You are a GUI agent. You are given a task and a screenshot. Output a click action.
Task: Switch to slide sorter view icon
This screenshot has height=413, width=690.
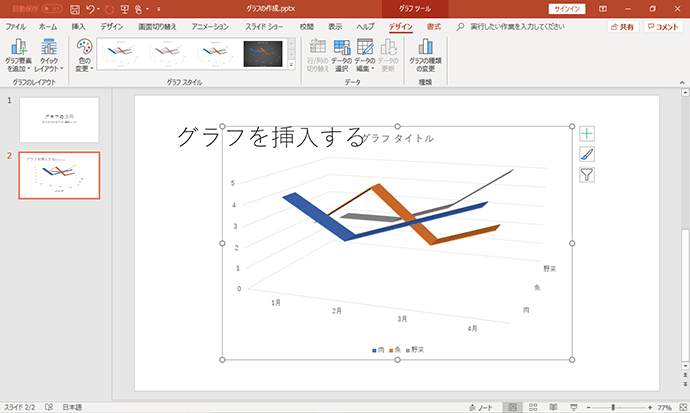tap(533, 407)
